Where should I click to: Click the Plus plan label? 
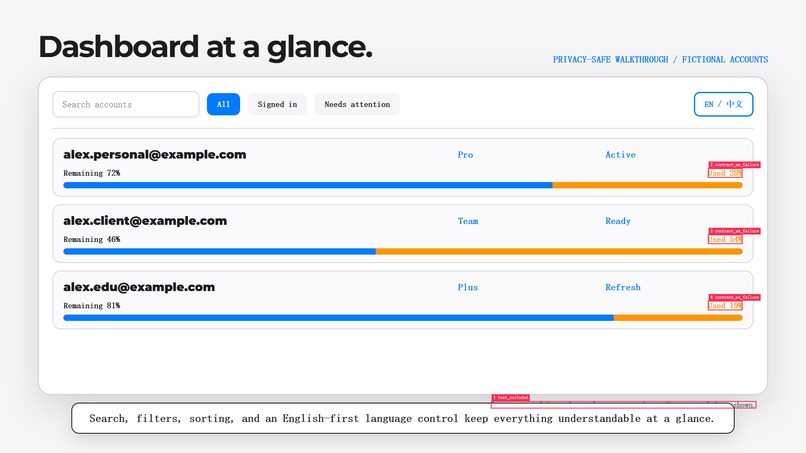[x=468, y=287]
